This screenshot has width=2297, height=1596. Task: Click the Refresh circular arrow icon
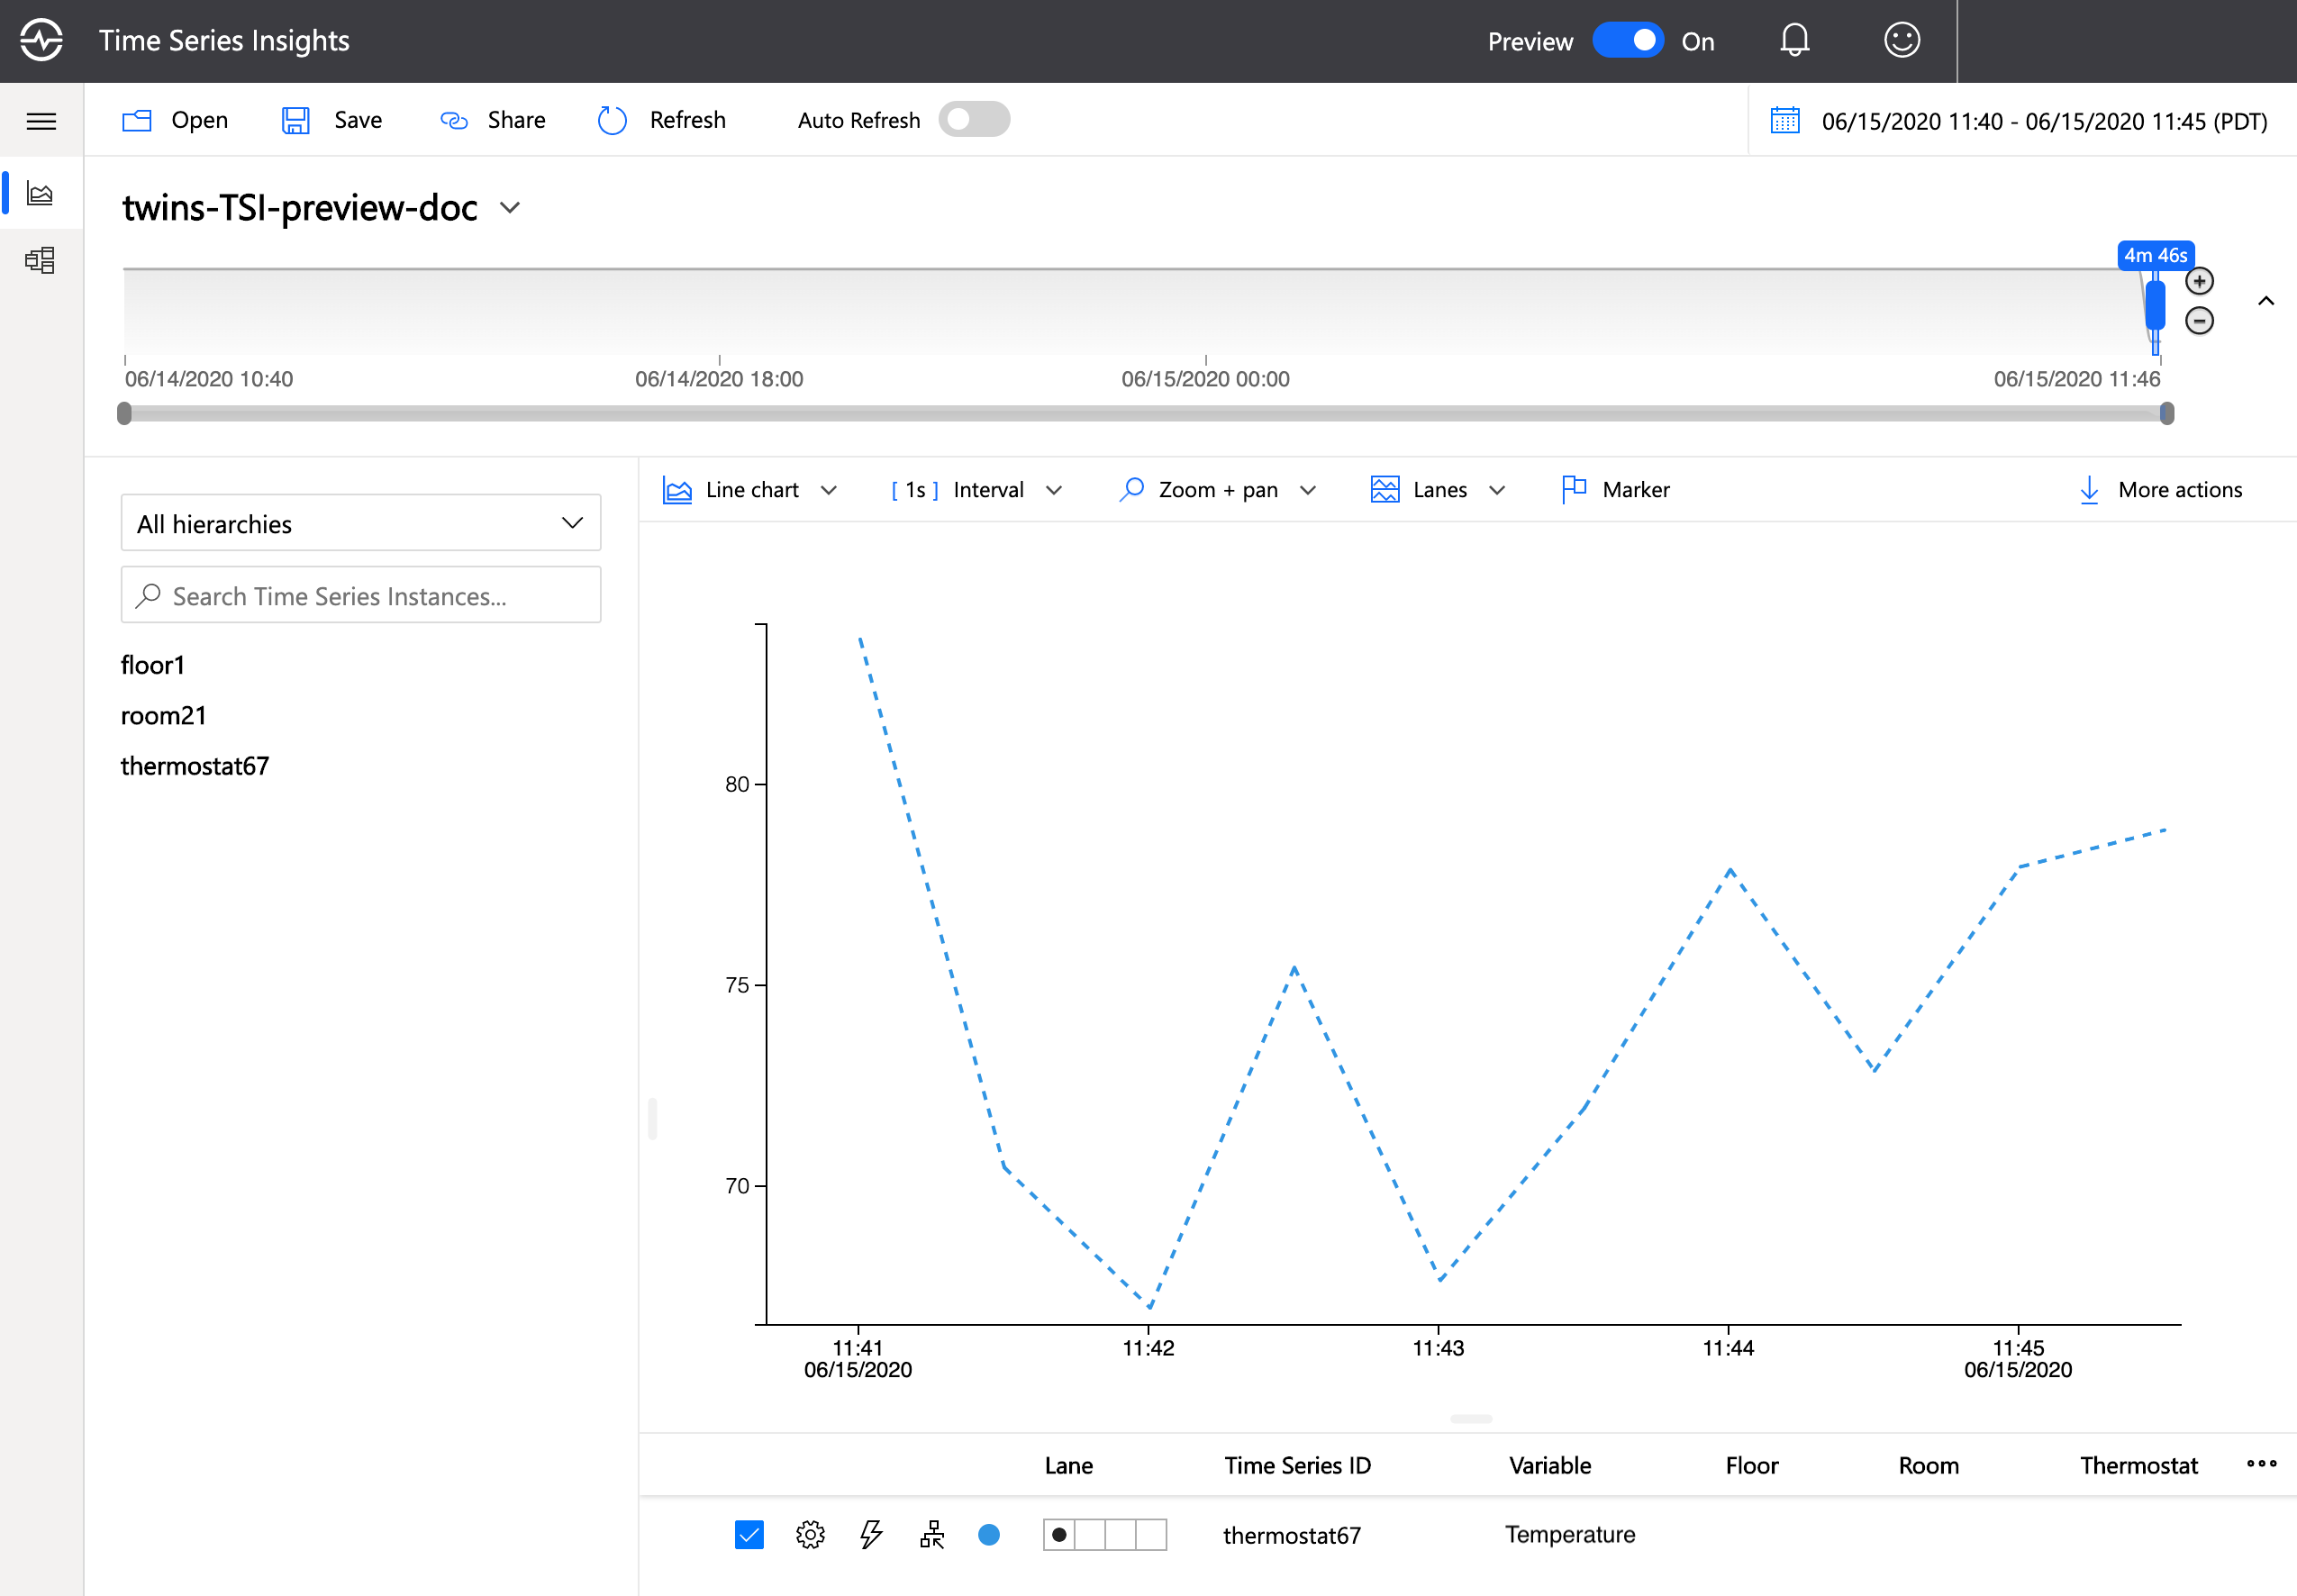point(612,121)
